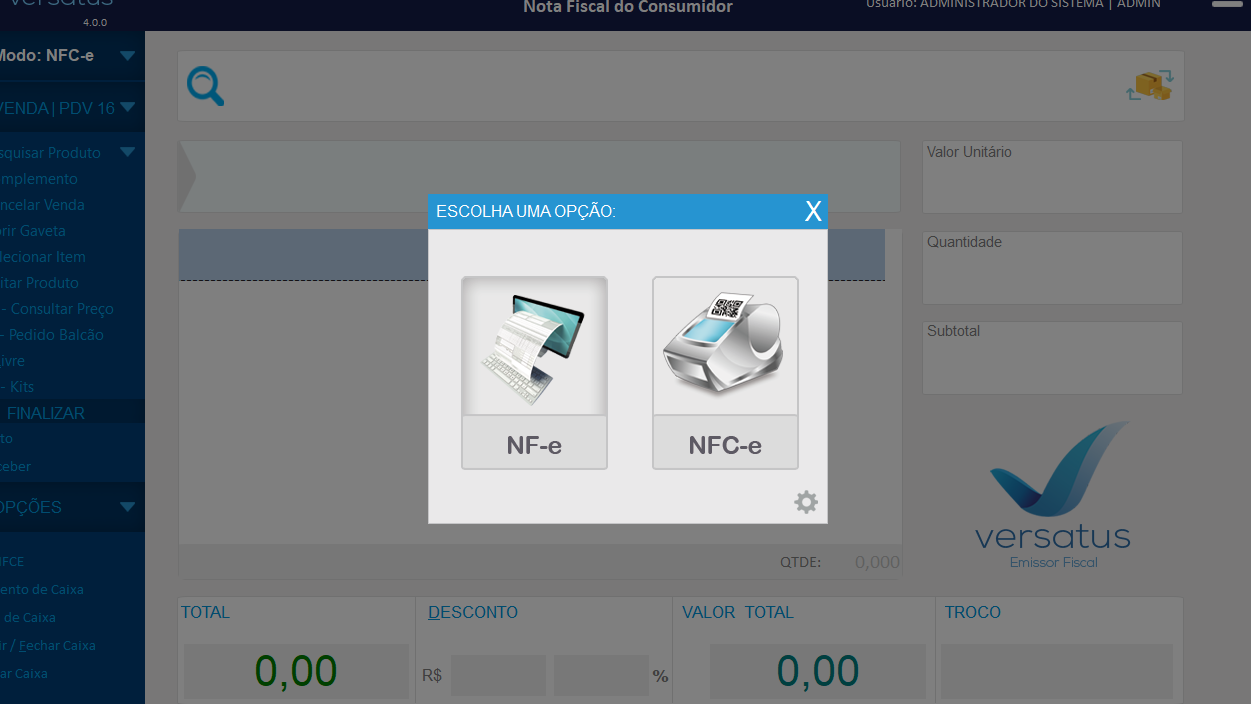Choose the NFC-e receipt printer icon
The height and width of the screenshot is (704, 1251).
click(725, 347)
